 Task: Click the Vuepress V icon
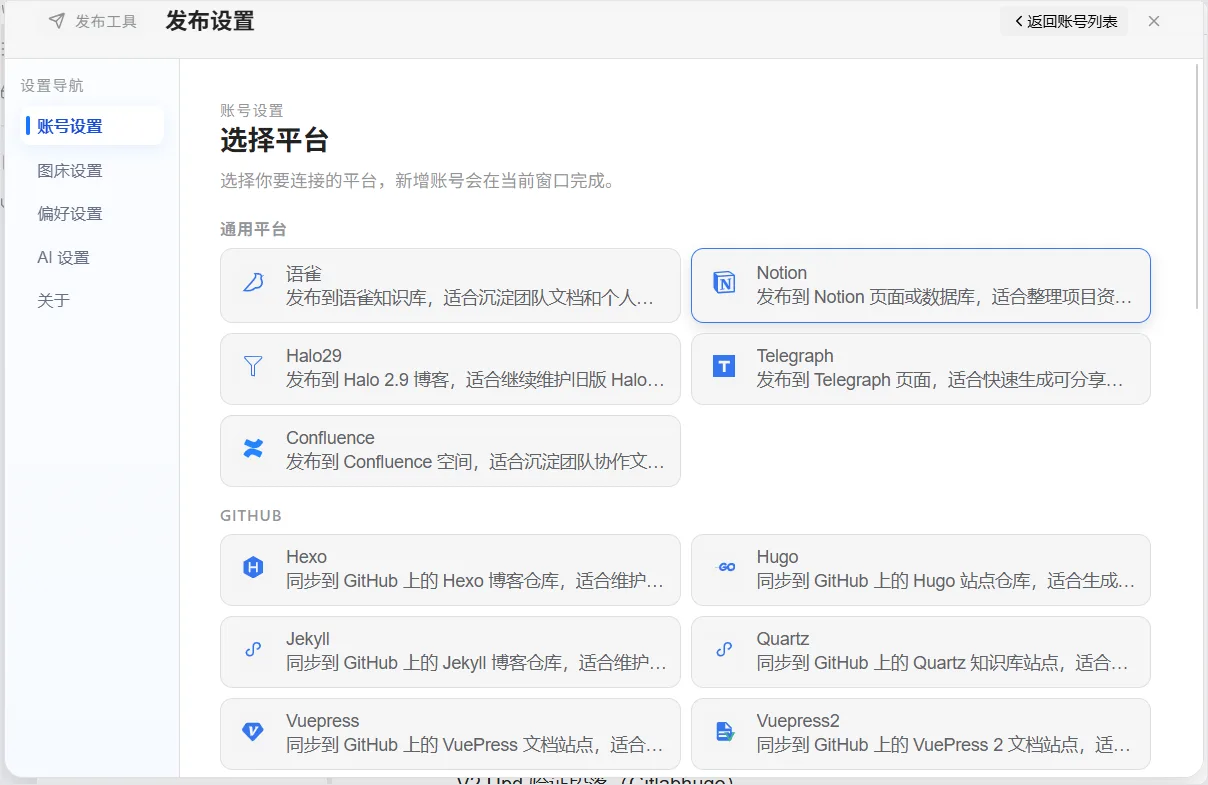pos(253,732)
